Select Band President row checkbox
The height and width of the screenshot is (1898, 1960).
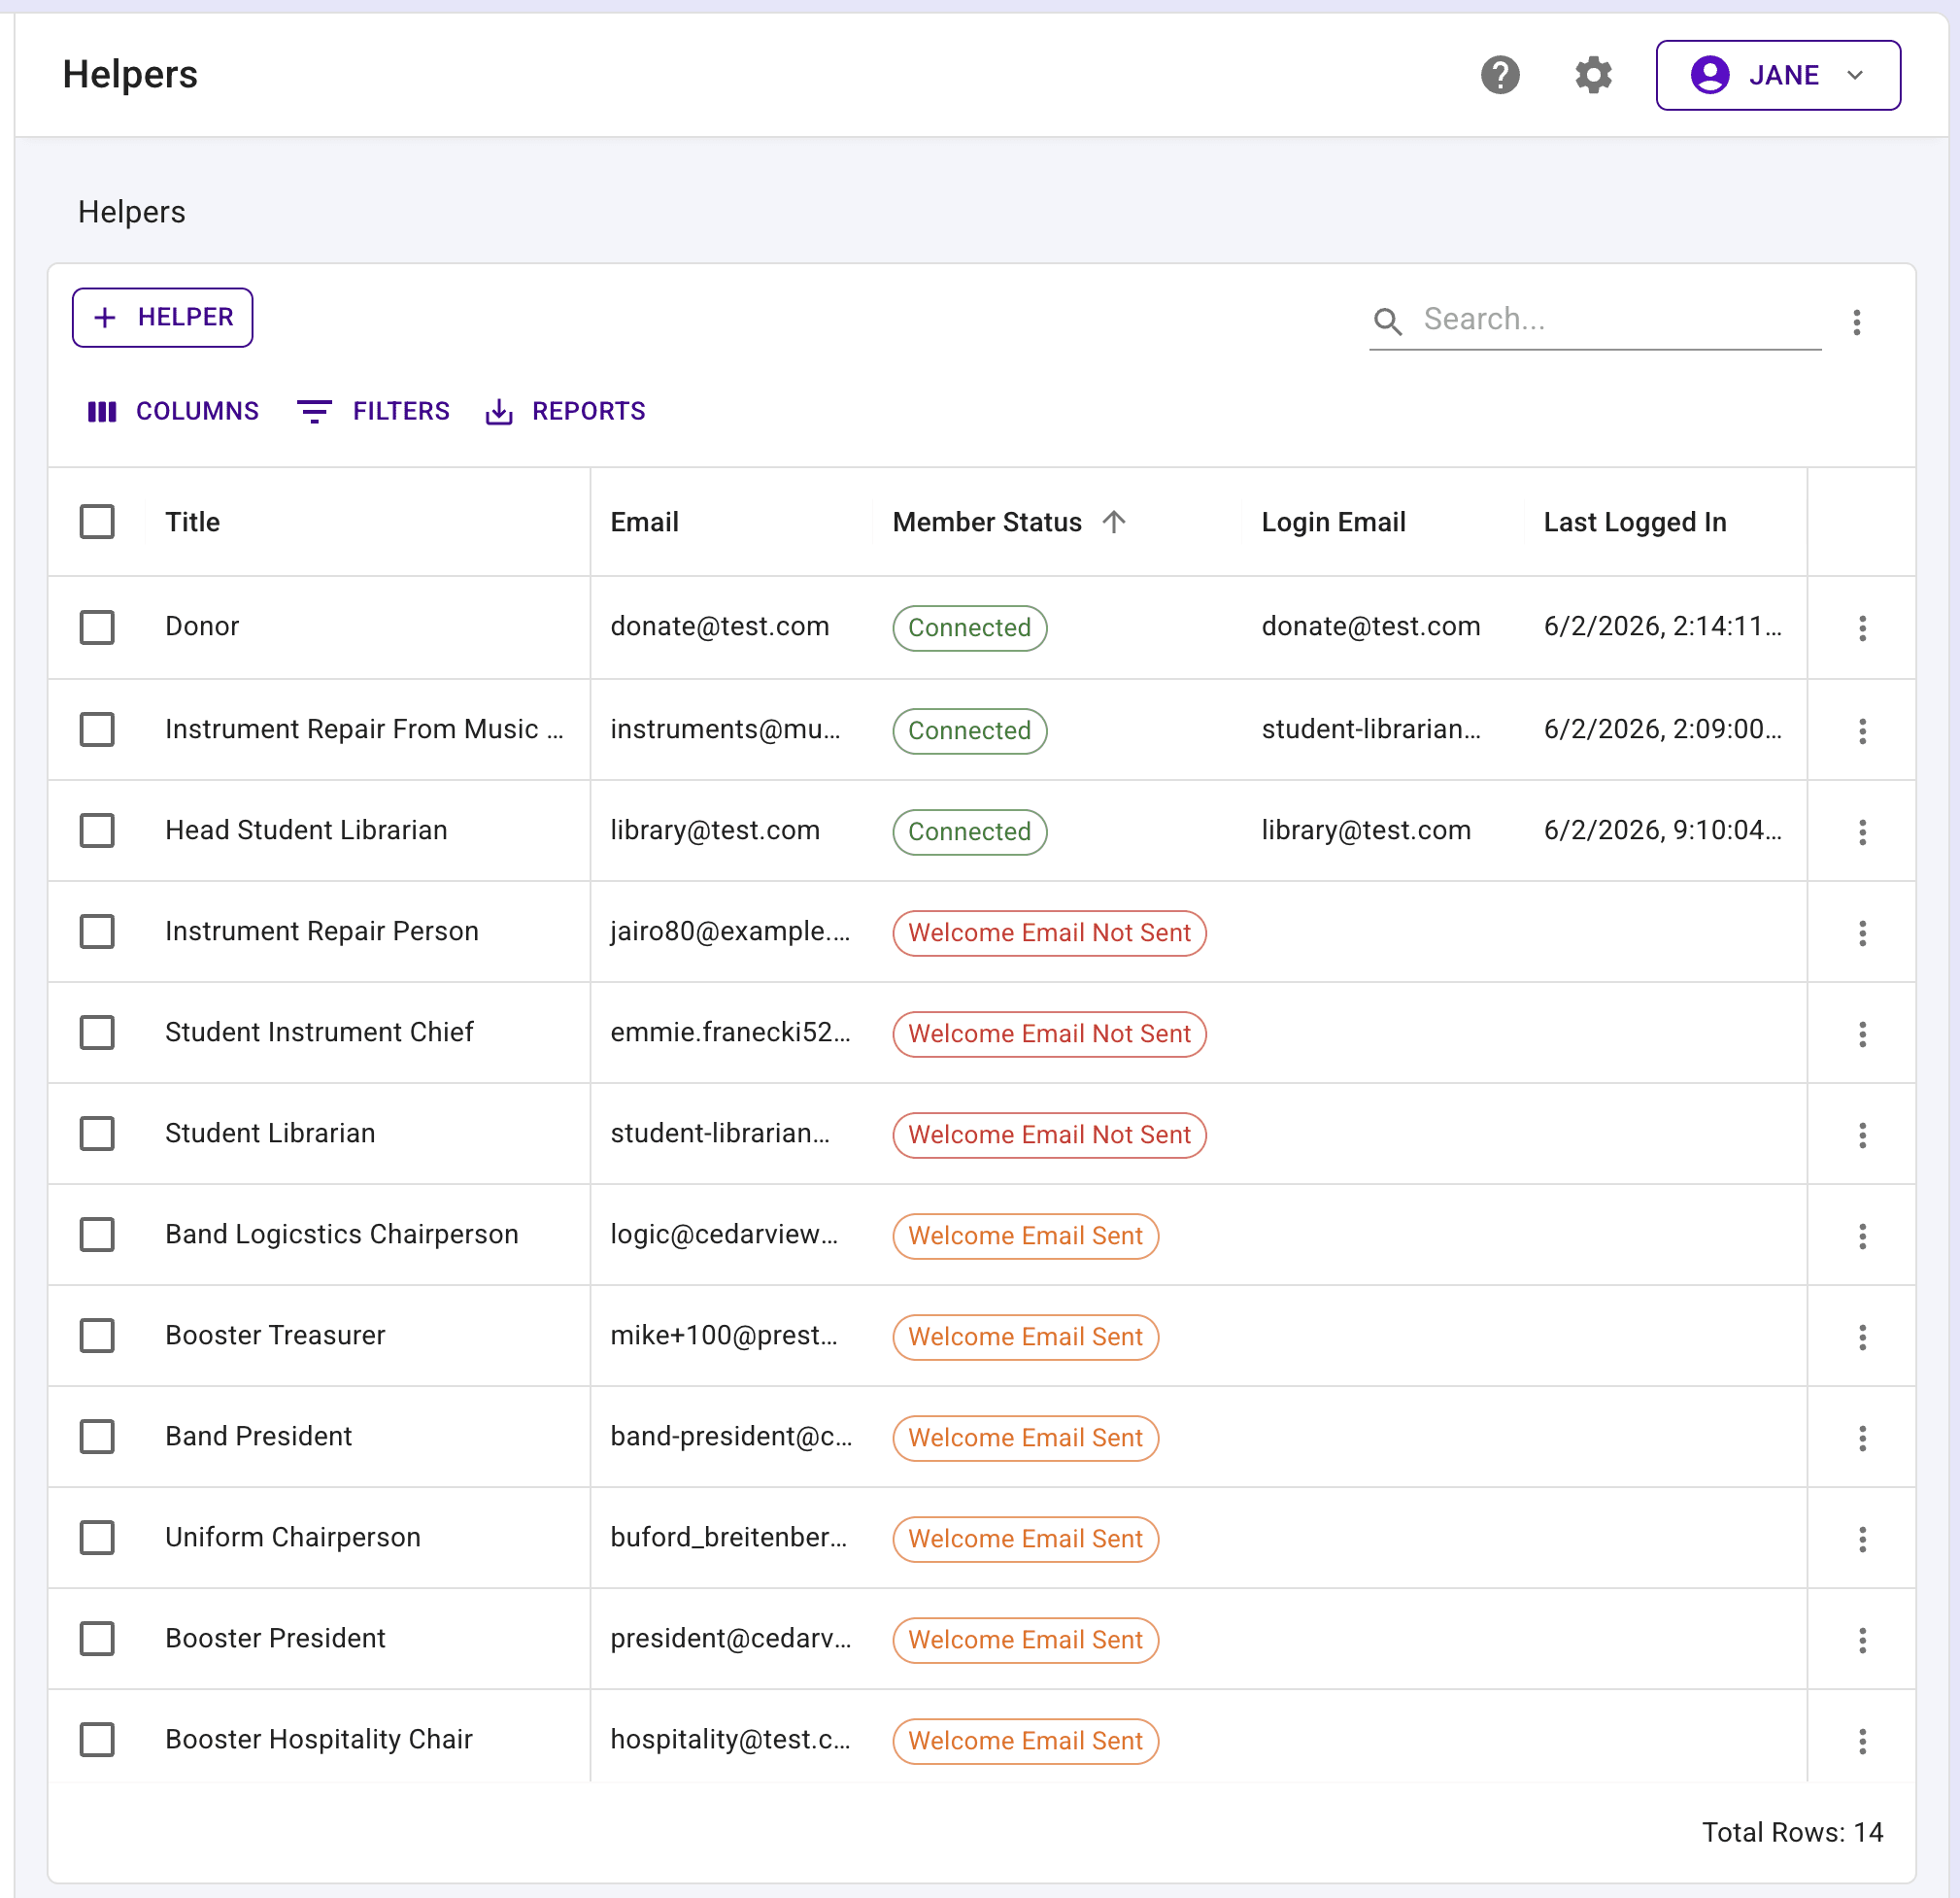coord(97,1436)
